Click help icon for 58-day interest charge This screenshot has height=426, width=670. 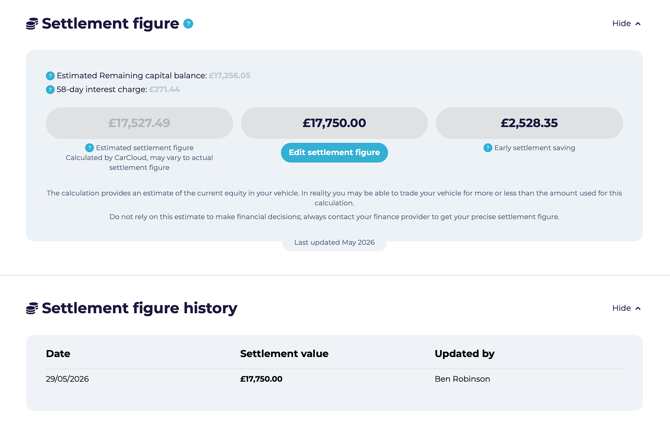tap(50, 90)
